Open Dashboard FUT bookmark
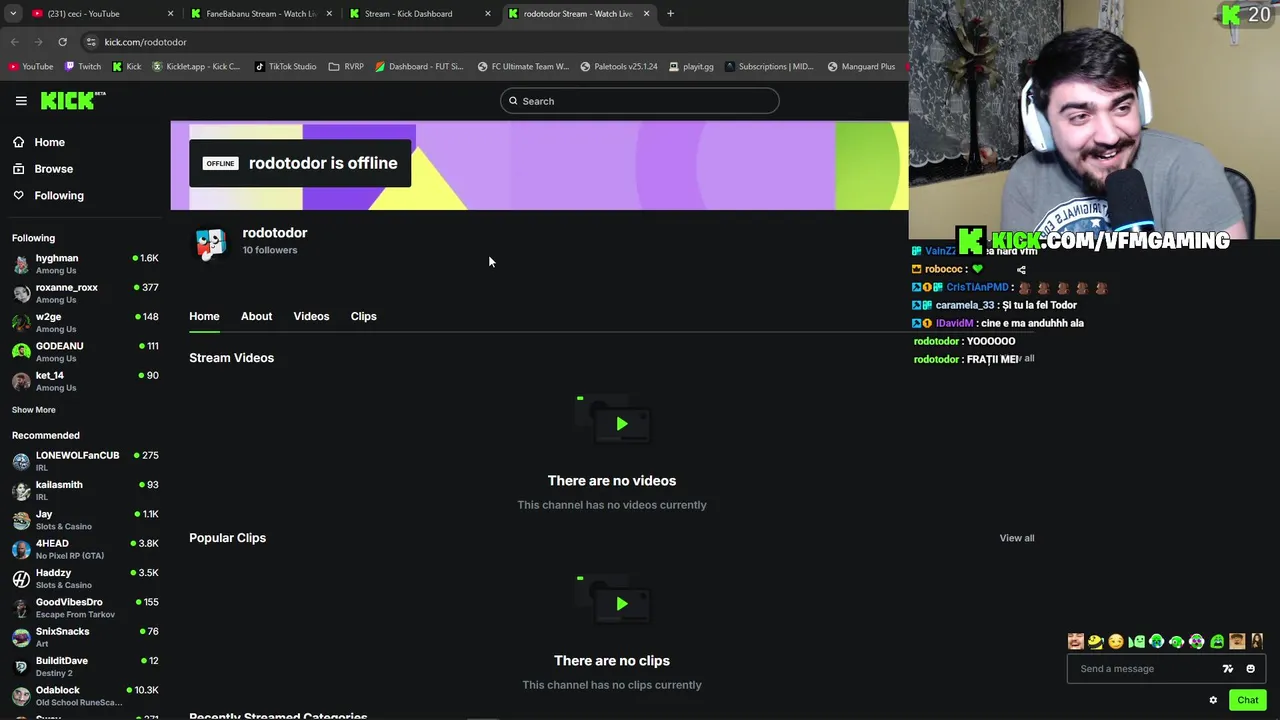1280x720 pixels. (419, 67)
